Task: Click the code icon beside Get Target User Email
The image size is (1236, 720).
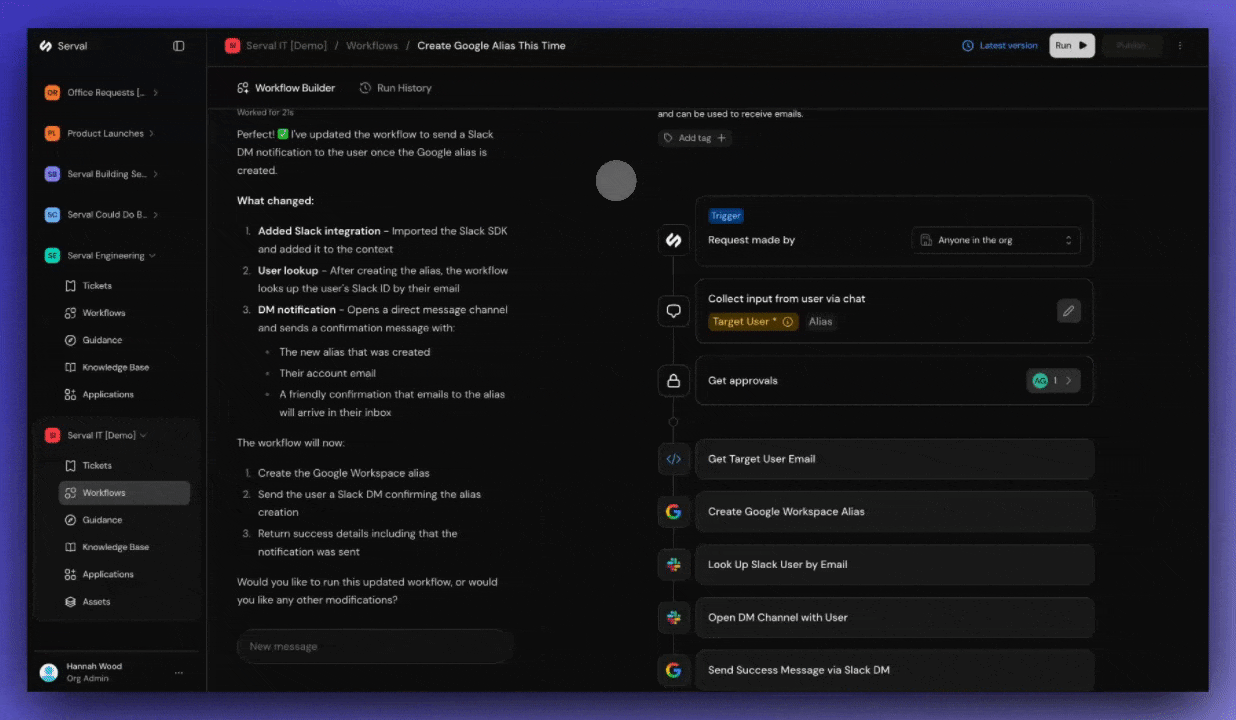Action: [x=673, y=458]
